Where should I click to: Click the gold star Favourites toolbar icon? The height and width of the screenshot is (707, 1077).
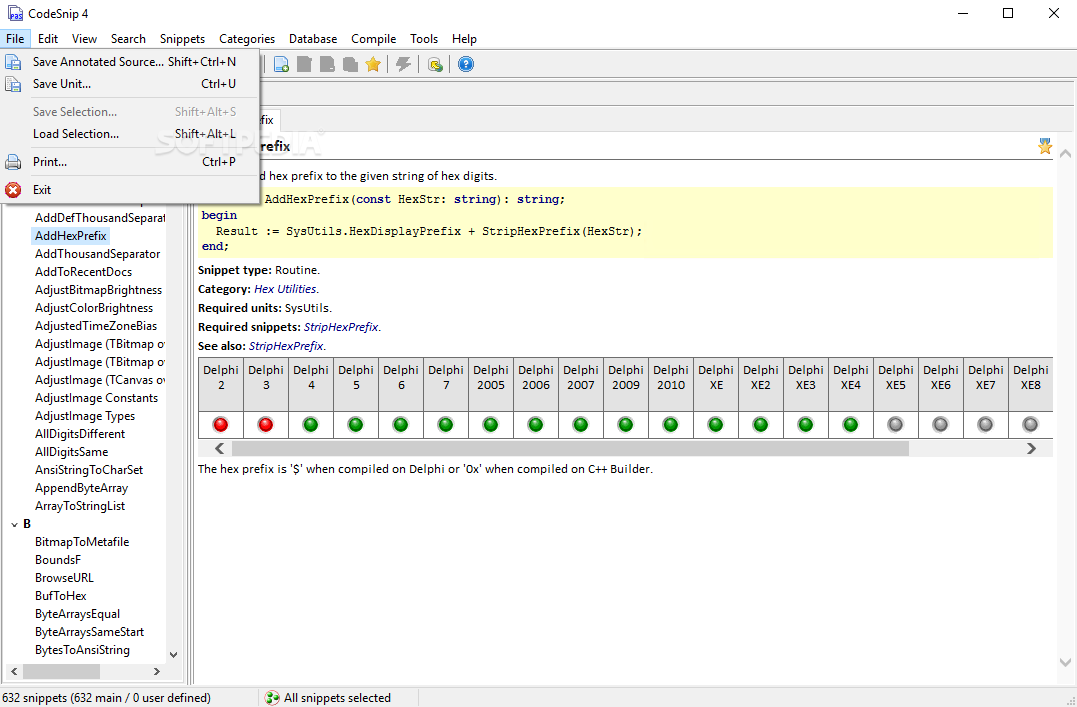coord(373,65)
